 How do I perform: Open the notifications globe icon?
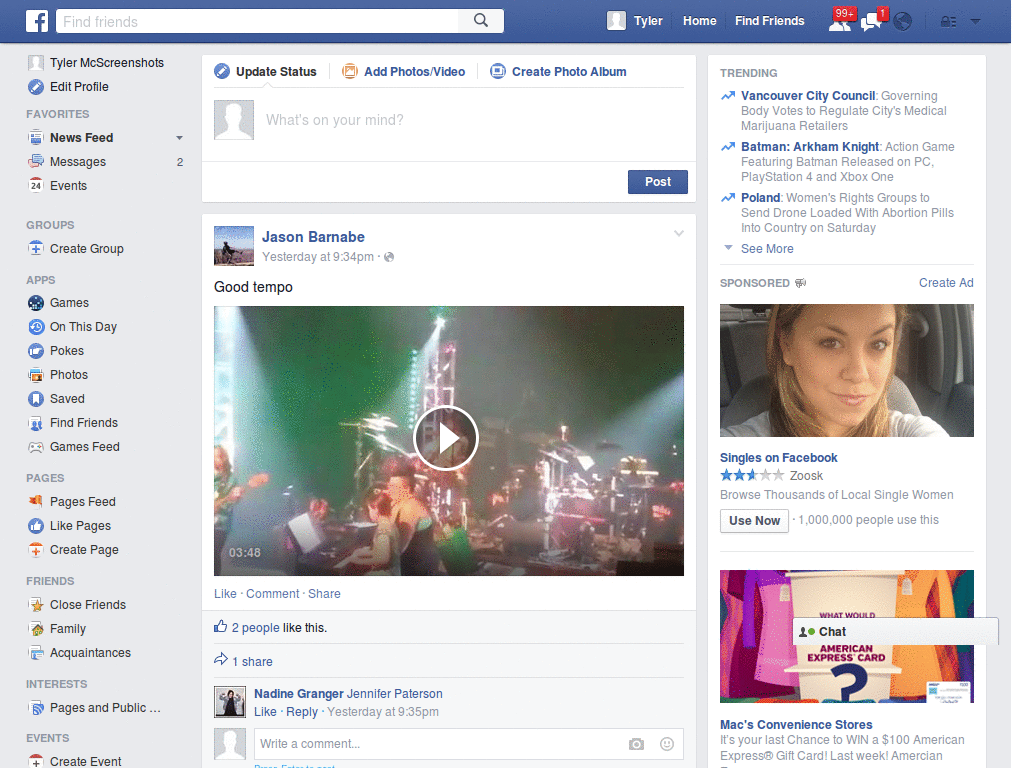click(x=903, y=22)
